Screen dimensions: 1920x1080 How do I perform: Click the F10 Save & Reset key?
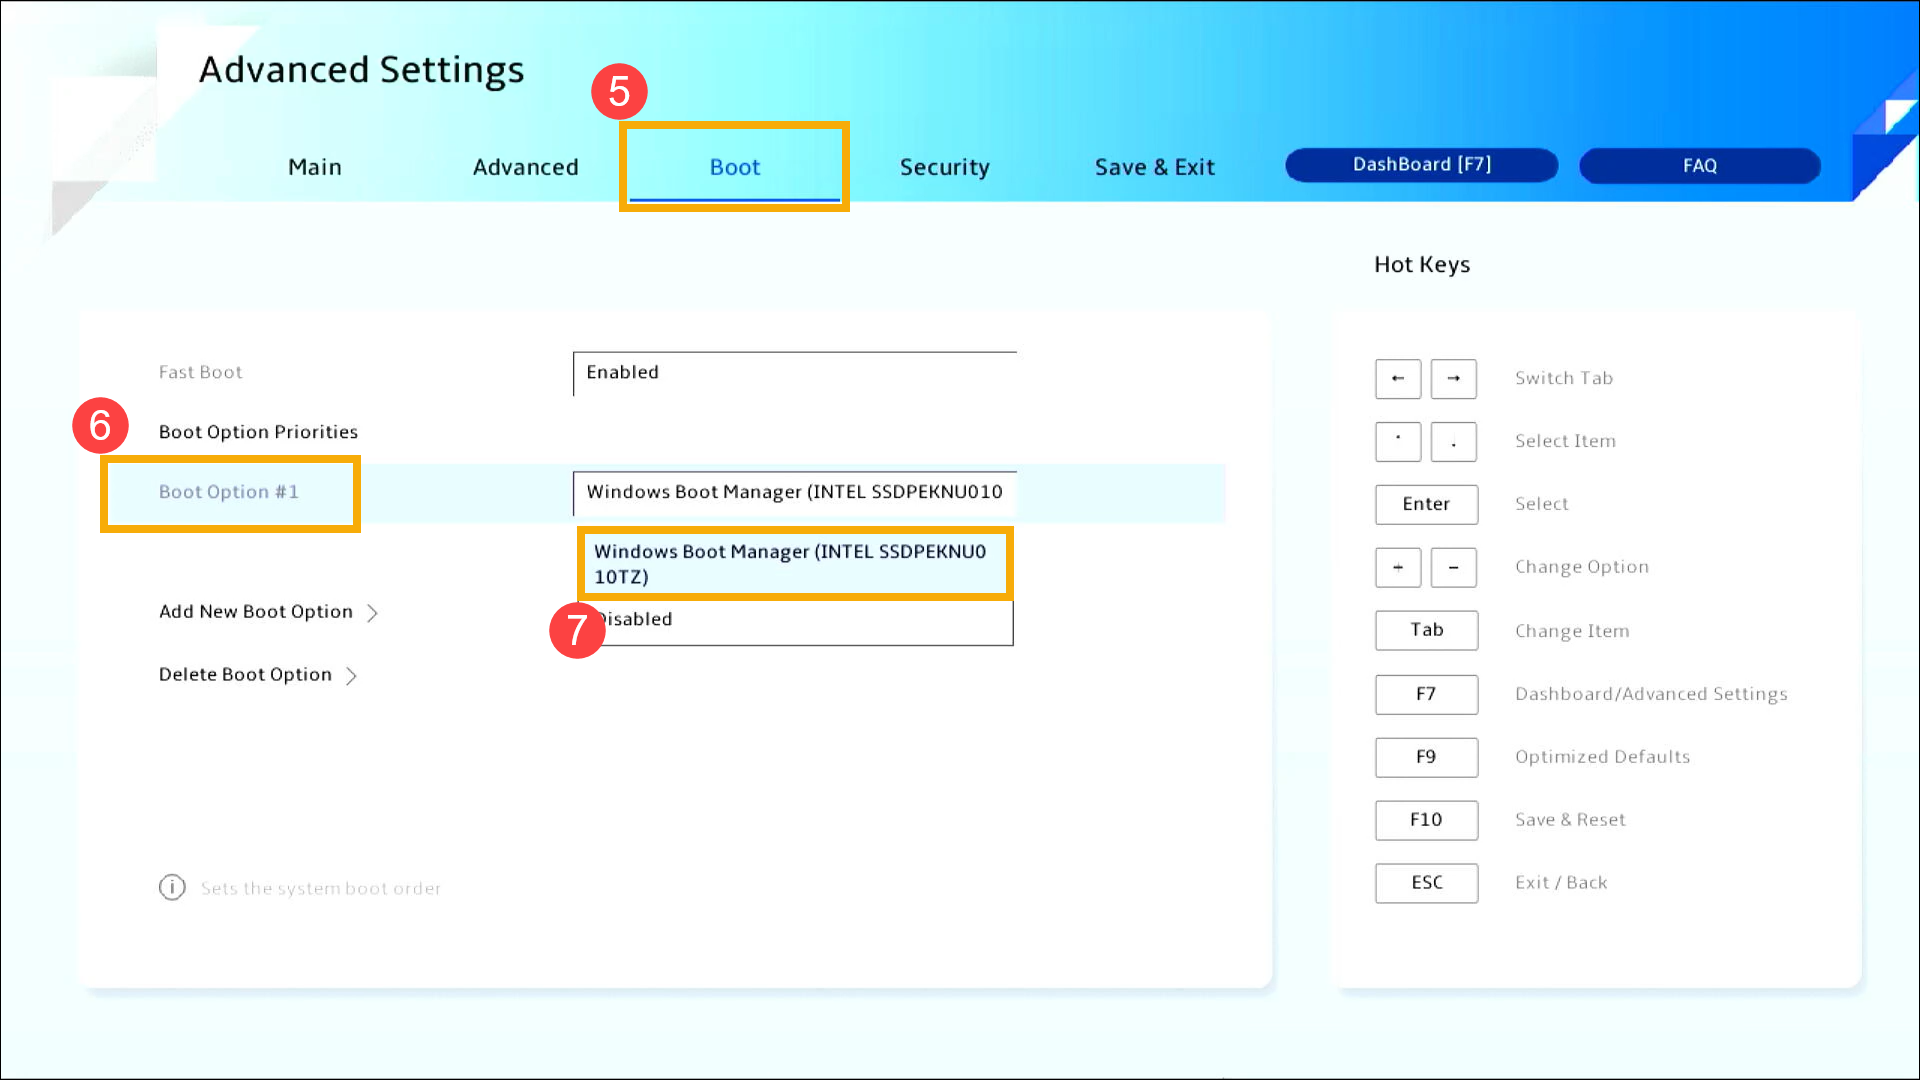[1426, 821]
